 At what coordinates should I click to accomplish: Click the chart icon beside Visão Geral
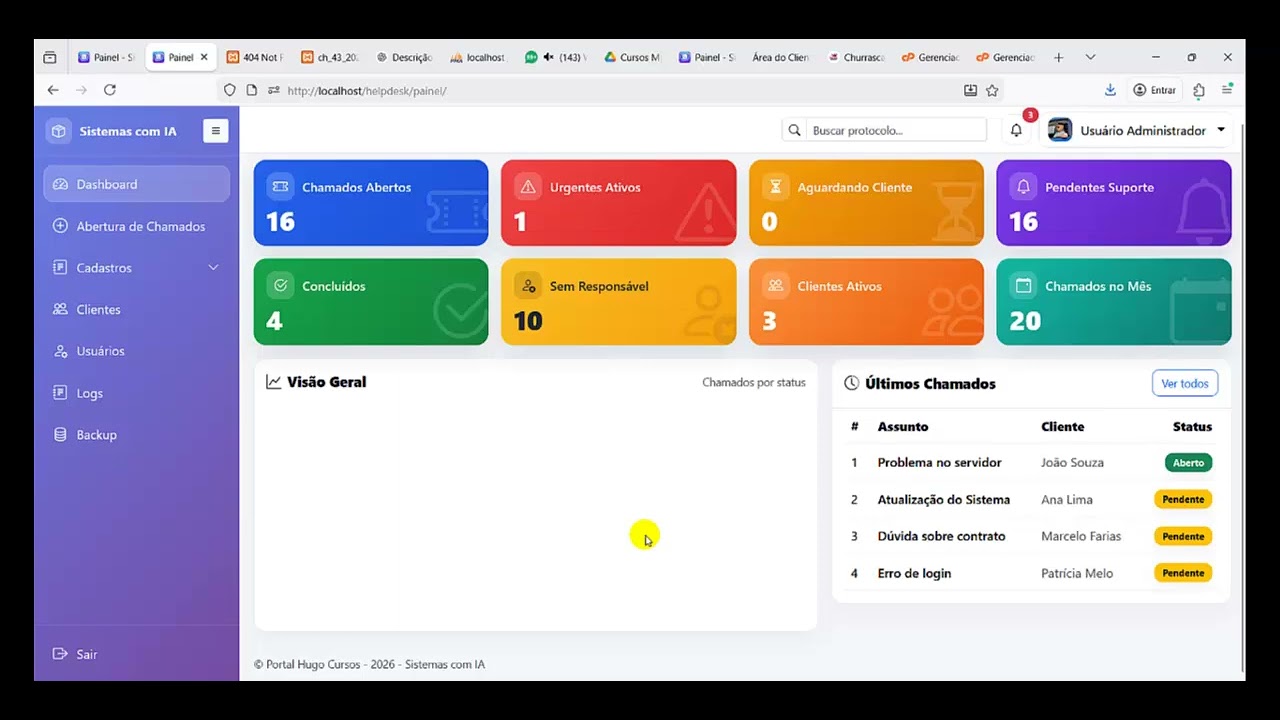coord(273,382)
